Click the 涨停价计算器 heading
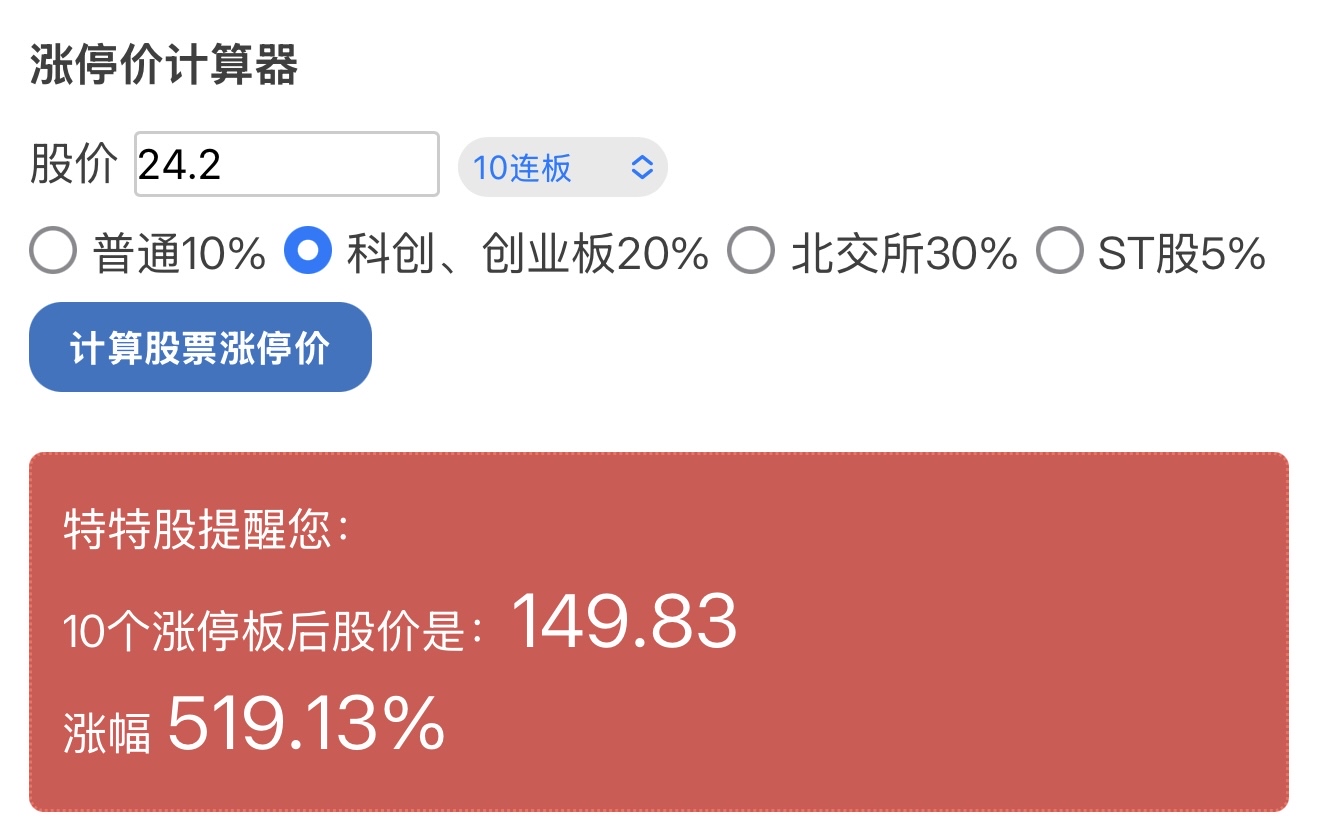The height and width of the screenshot is (826, 1319). pos(163,66)
